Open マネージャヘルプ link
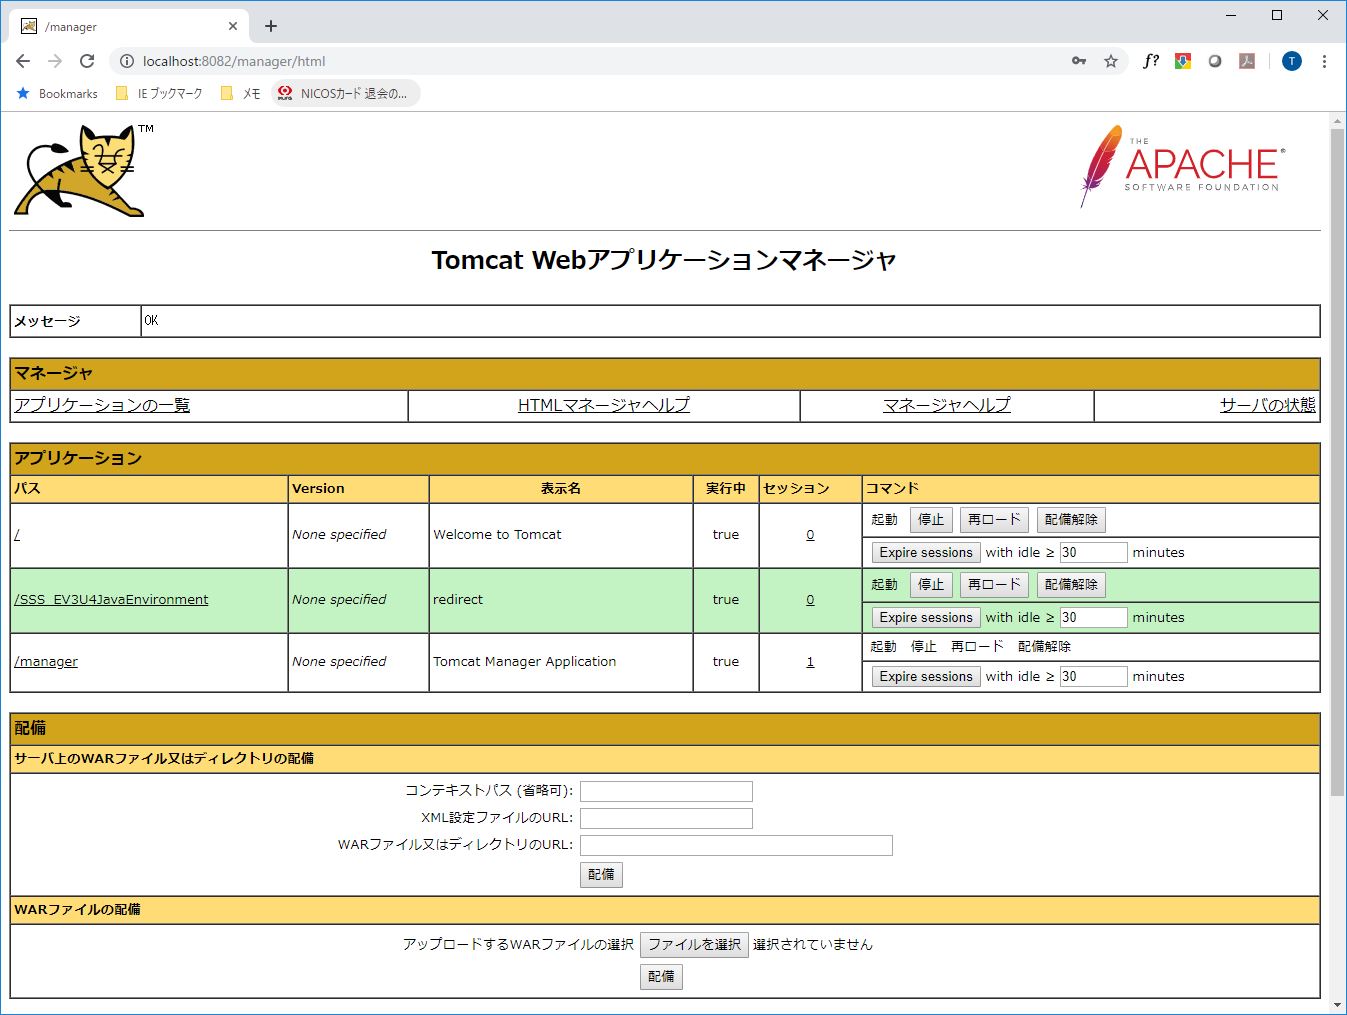1347x1015 pixels. [x=947, y=405]
